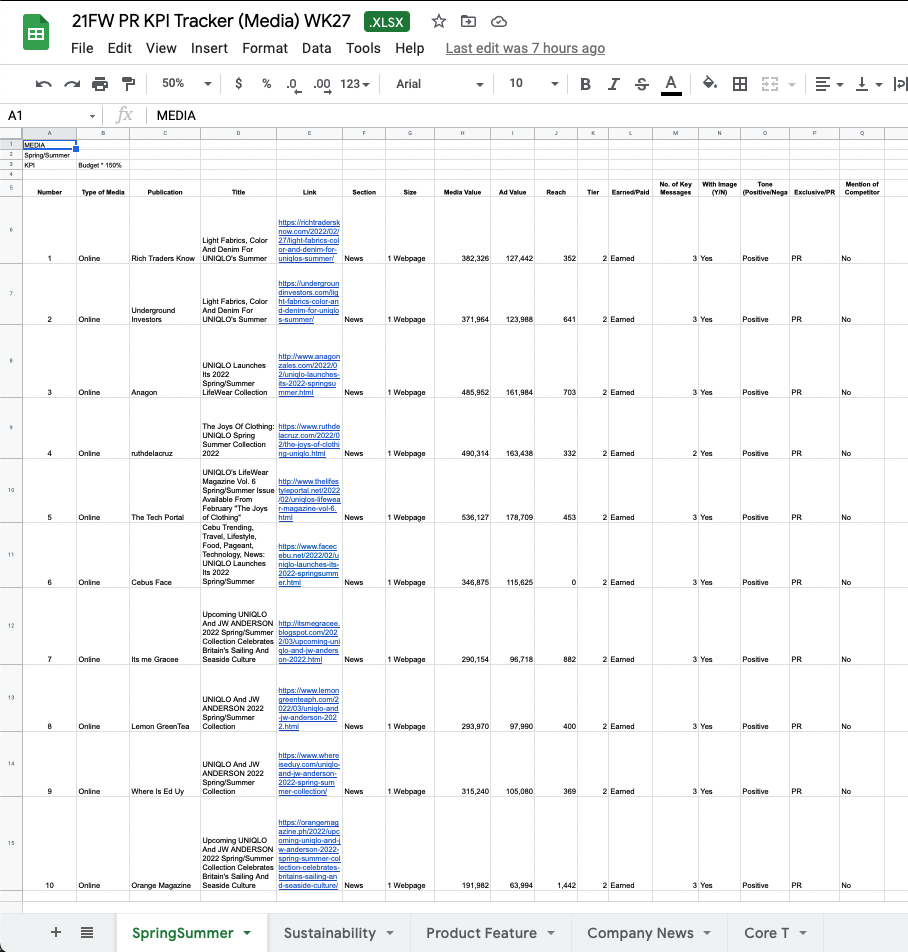Print the spreadsheet
908x952 pixels.
tap(100, 84)
